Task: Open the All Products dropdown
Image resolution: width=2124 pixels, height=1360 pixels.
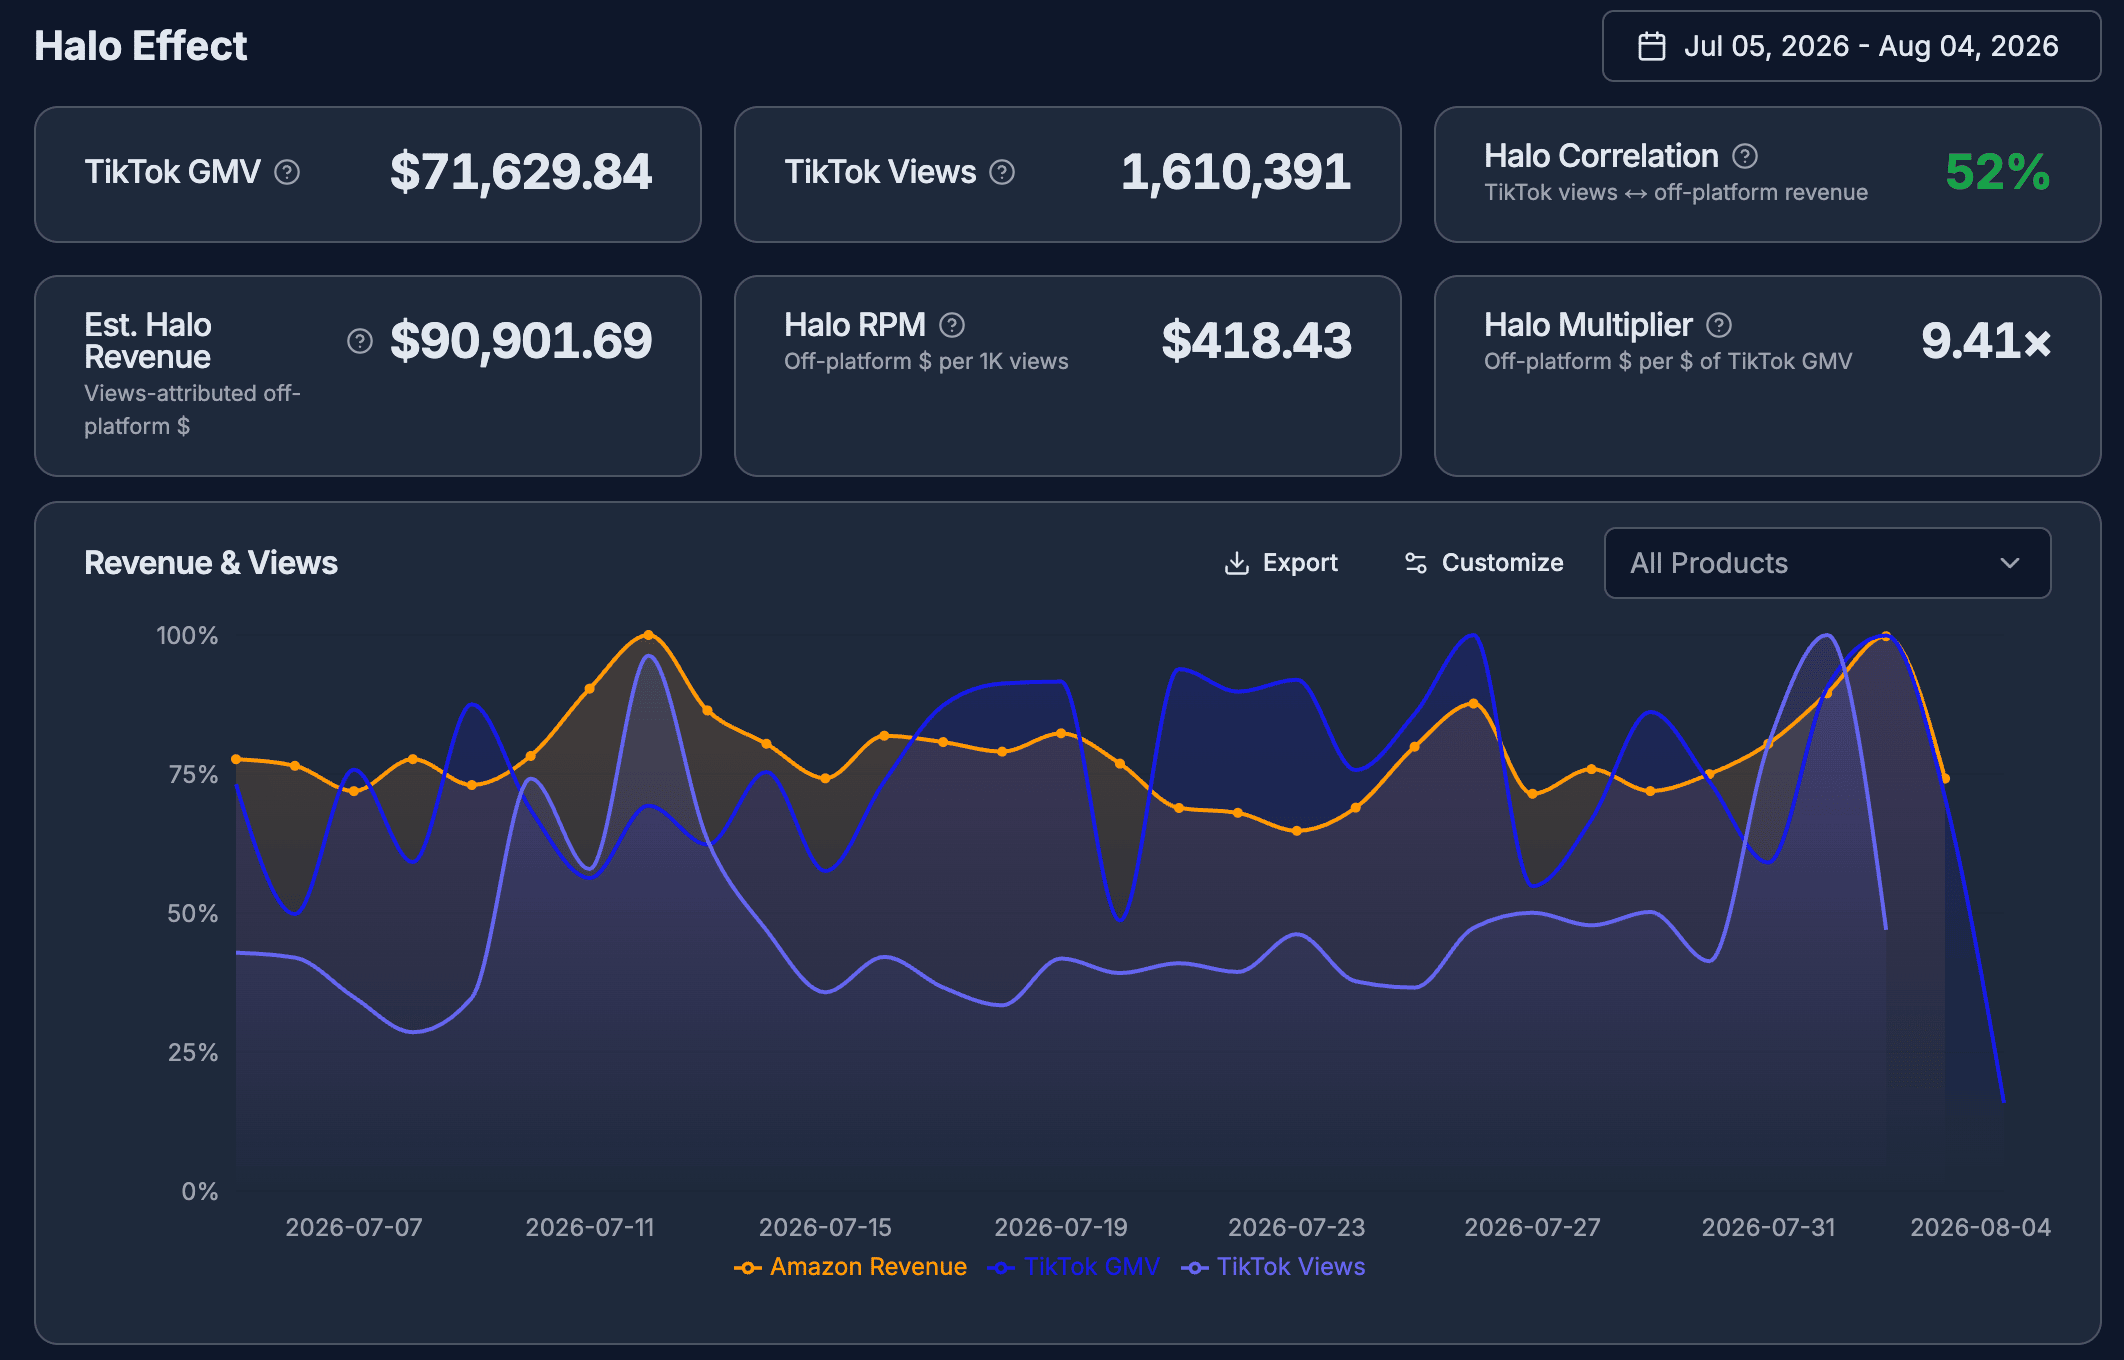Action: (x=1827, y=563)
